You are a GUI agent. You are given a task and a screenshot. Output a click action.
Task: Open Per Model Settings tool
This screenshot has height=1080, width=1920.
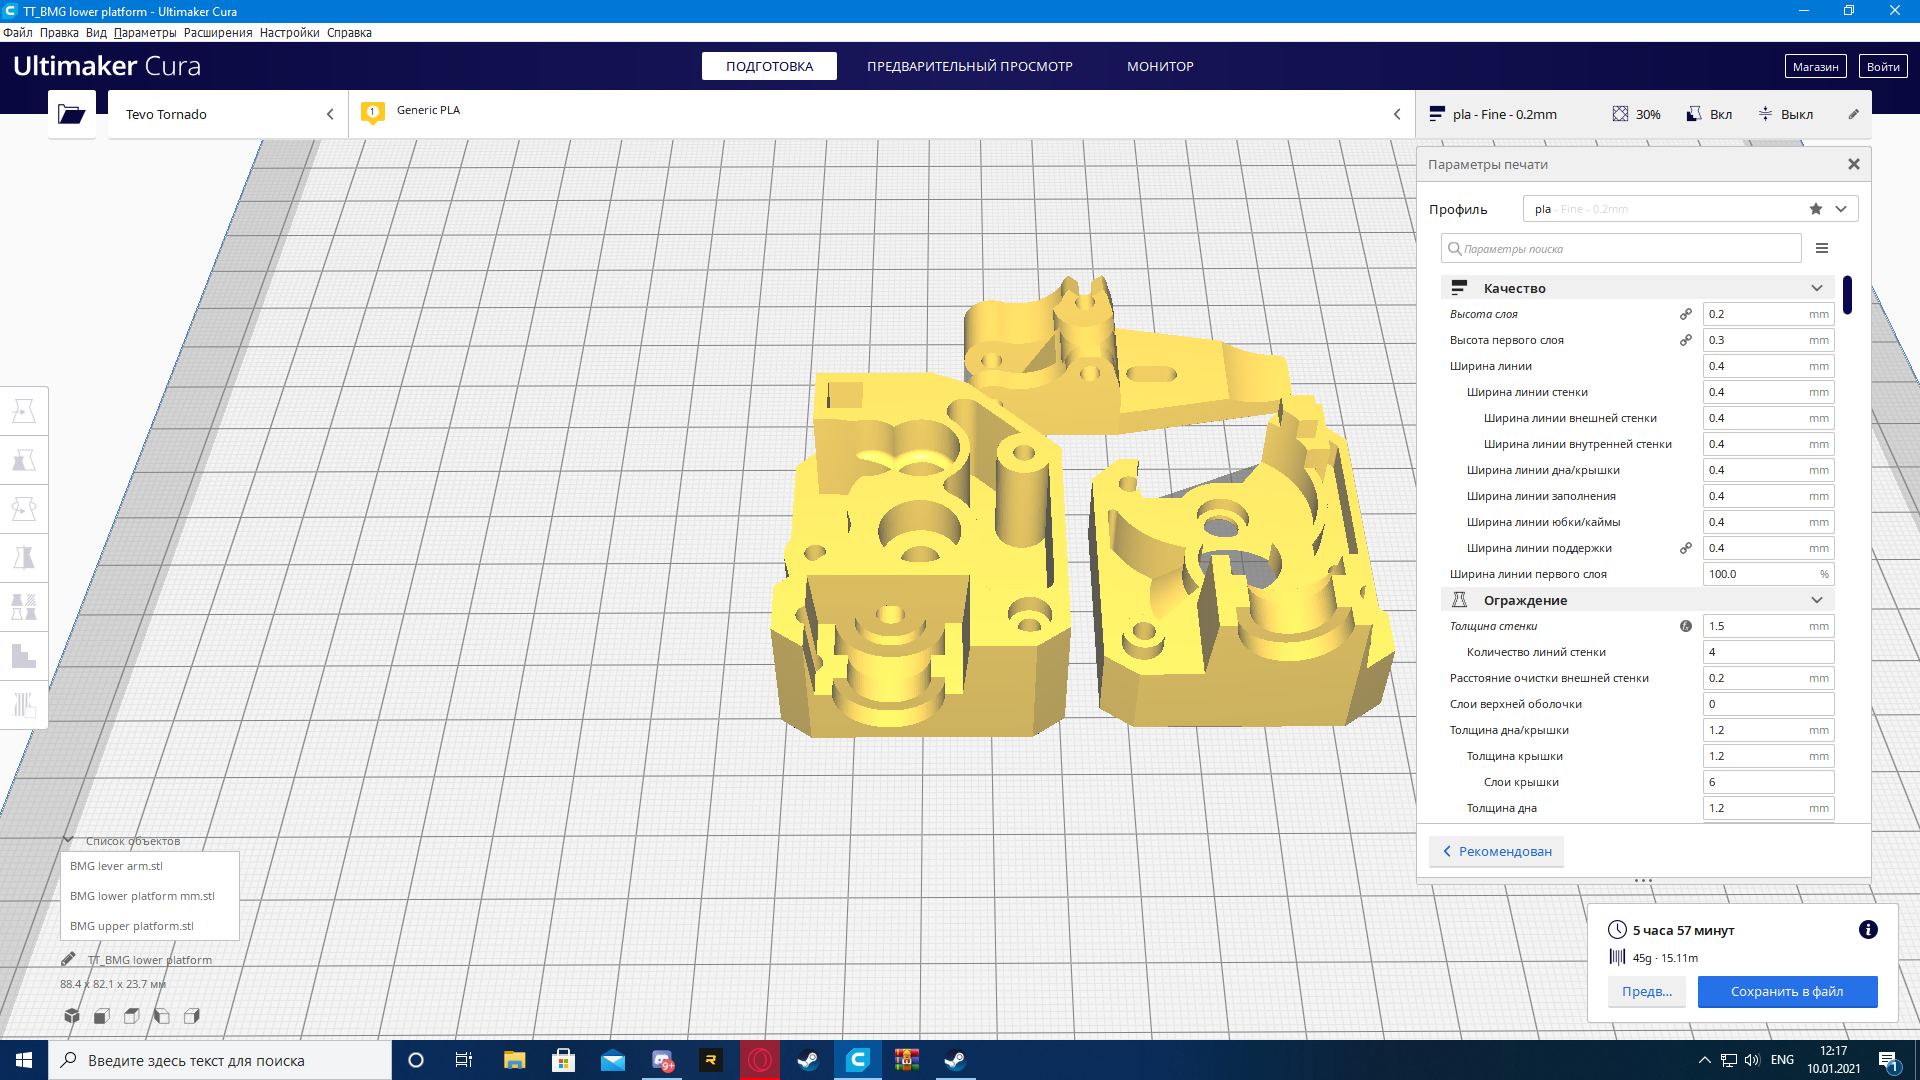(x=24, y=607)
